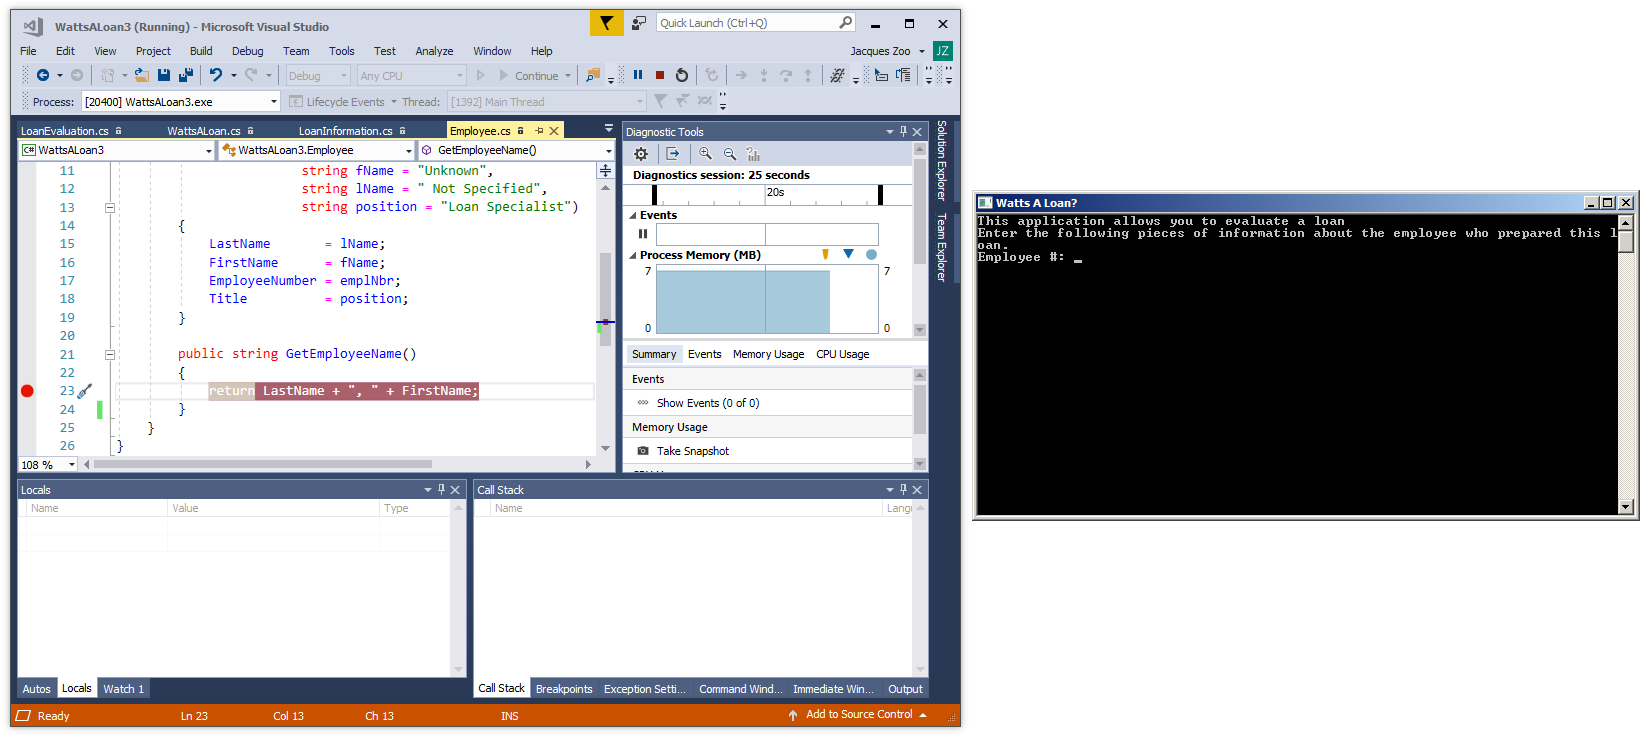Viewport: 1645px width, 735px height.
Task: Click the Take Snapshot camera icon
Action: click(x=643, y=451)
